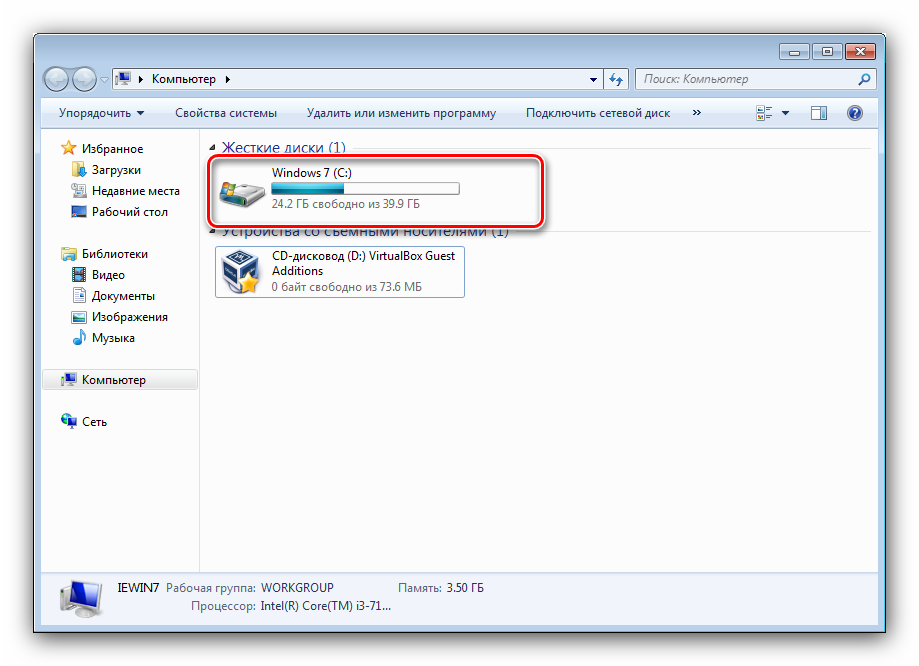
Task: Click Подключить сетевой диск
Action: (598, 113)
